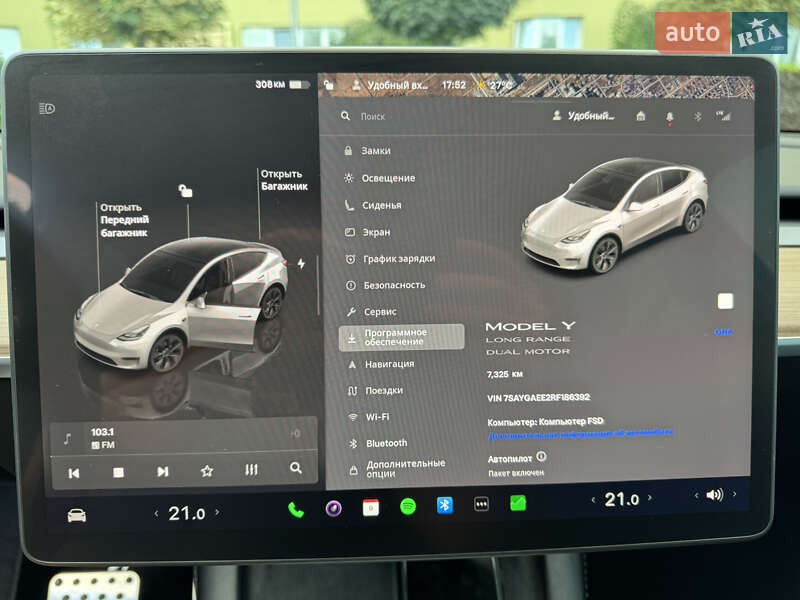This screenshot has width=800, height=600.
Task: Open График зарядки charging schedule
Action: (390, 259)
